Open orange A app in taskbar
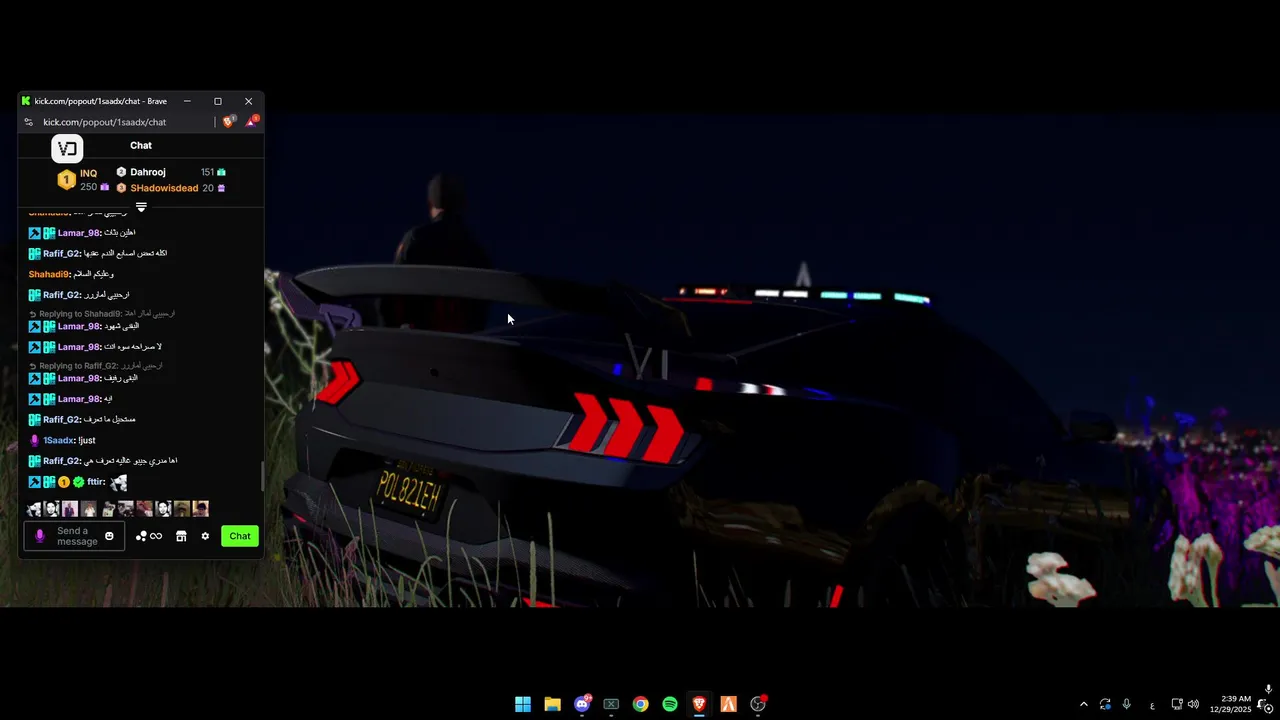Image resolution: width=1280 pixels, height=720 pixels. (x=728, y=704)
